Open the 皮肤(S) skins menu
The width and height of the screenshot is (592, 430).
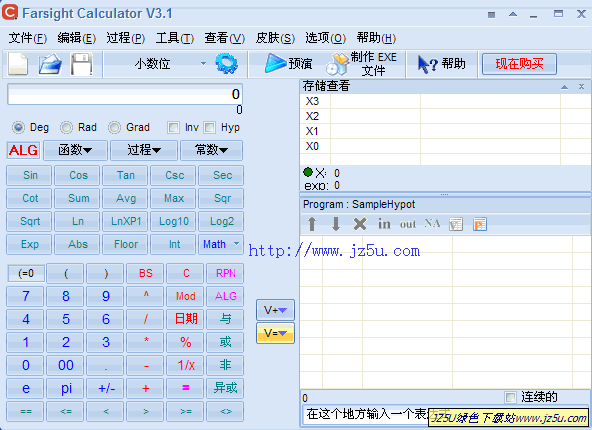tap(275, 38)
